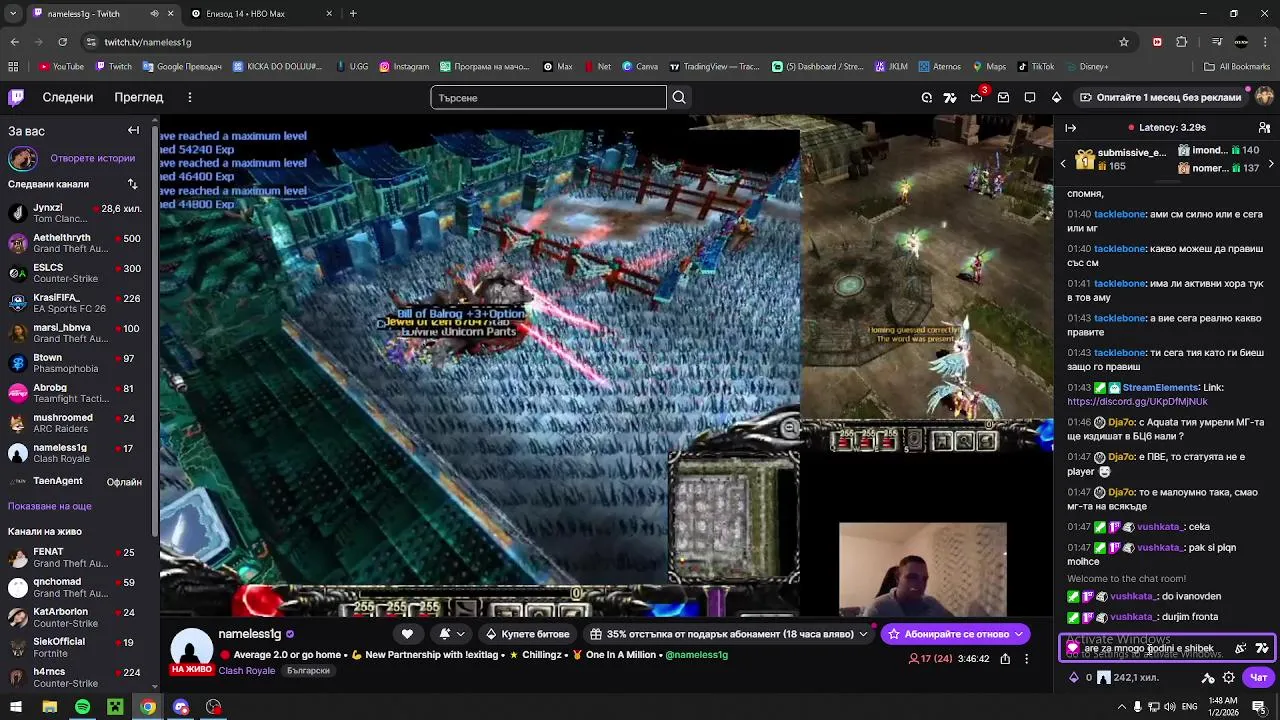Click the Twitch search field

coord(548,97)
